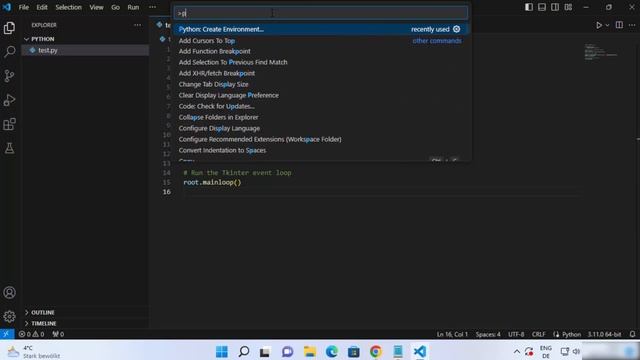Select Convert Indentation to Spaces command

point(321,151)
